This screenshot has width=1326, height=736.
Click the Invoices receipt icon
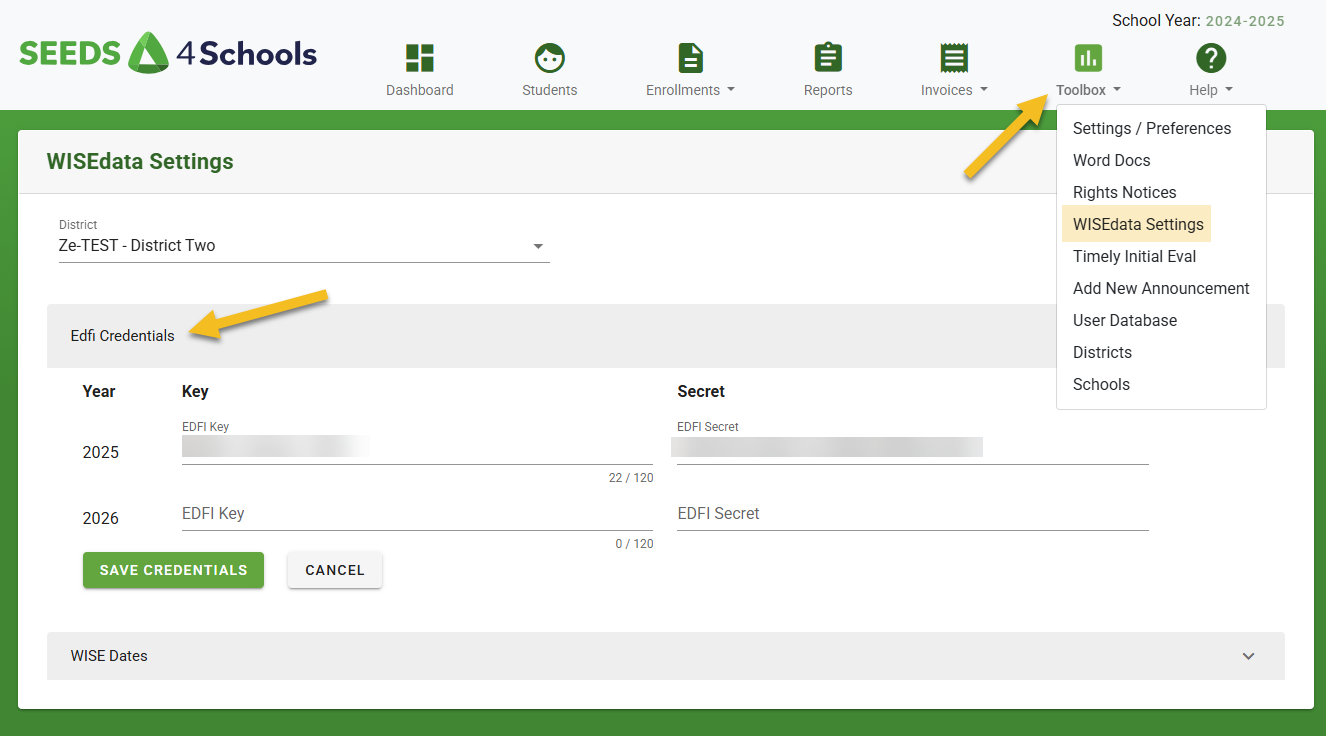coord(954,58)
